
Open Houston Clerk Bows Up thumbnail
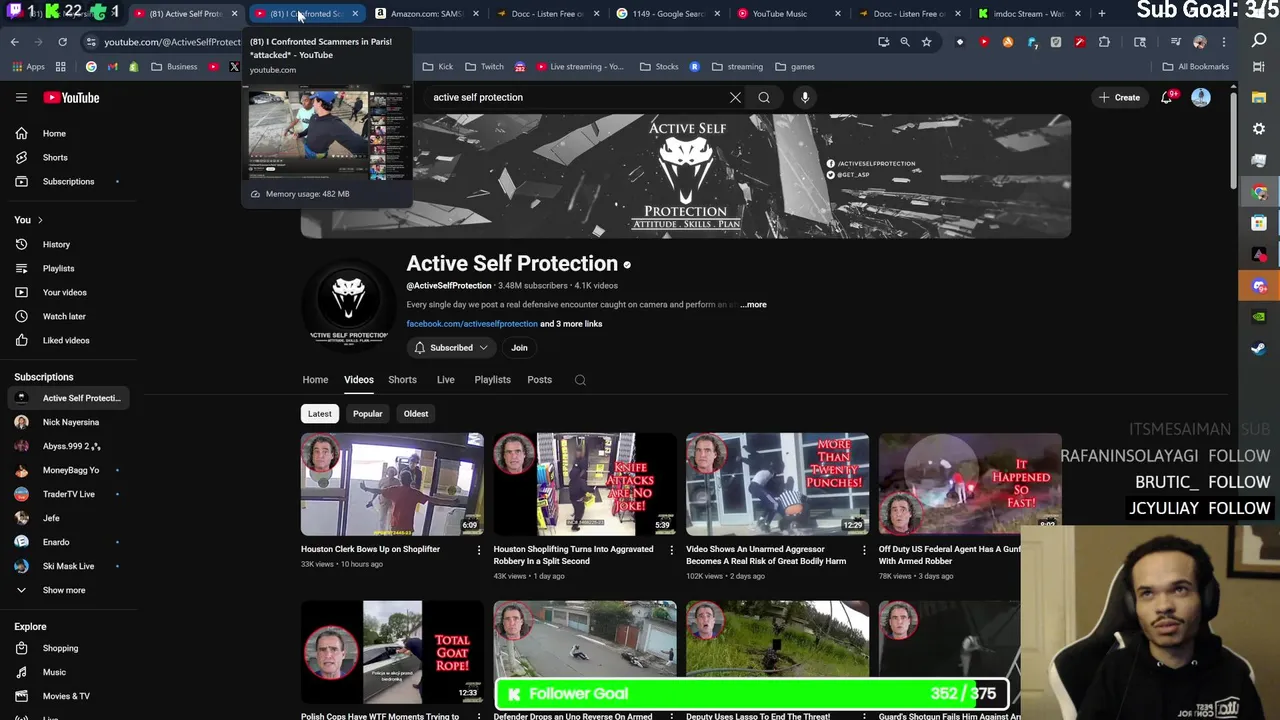pos(392,484)
